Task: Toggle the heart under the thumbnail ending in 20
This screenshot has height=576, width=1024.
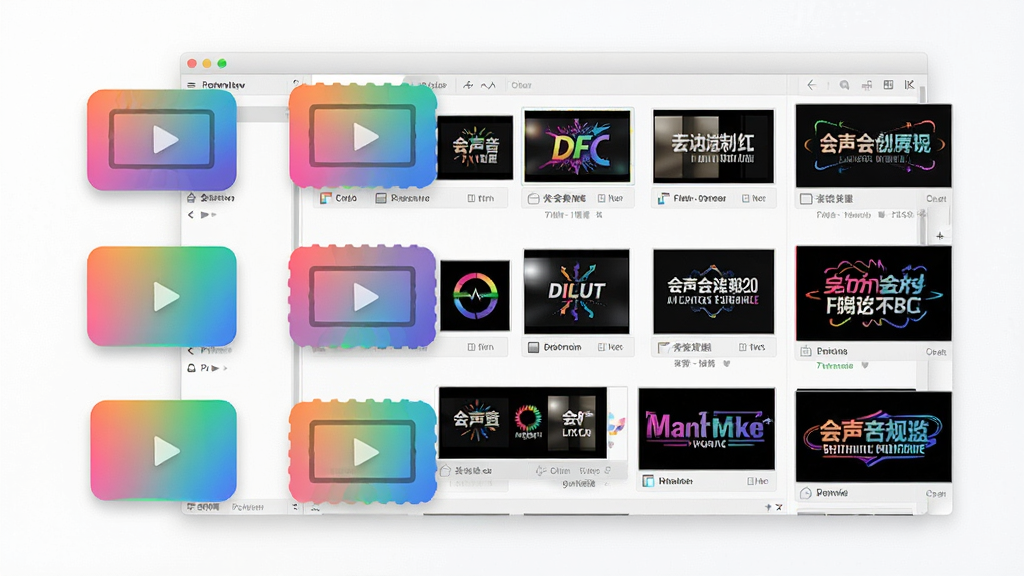Action: (x=726, y=363)
